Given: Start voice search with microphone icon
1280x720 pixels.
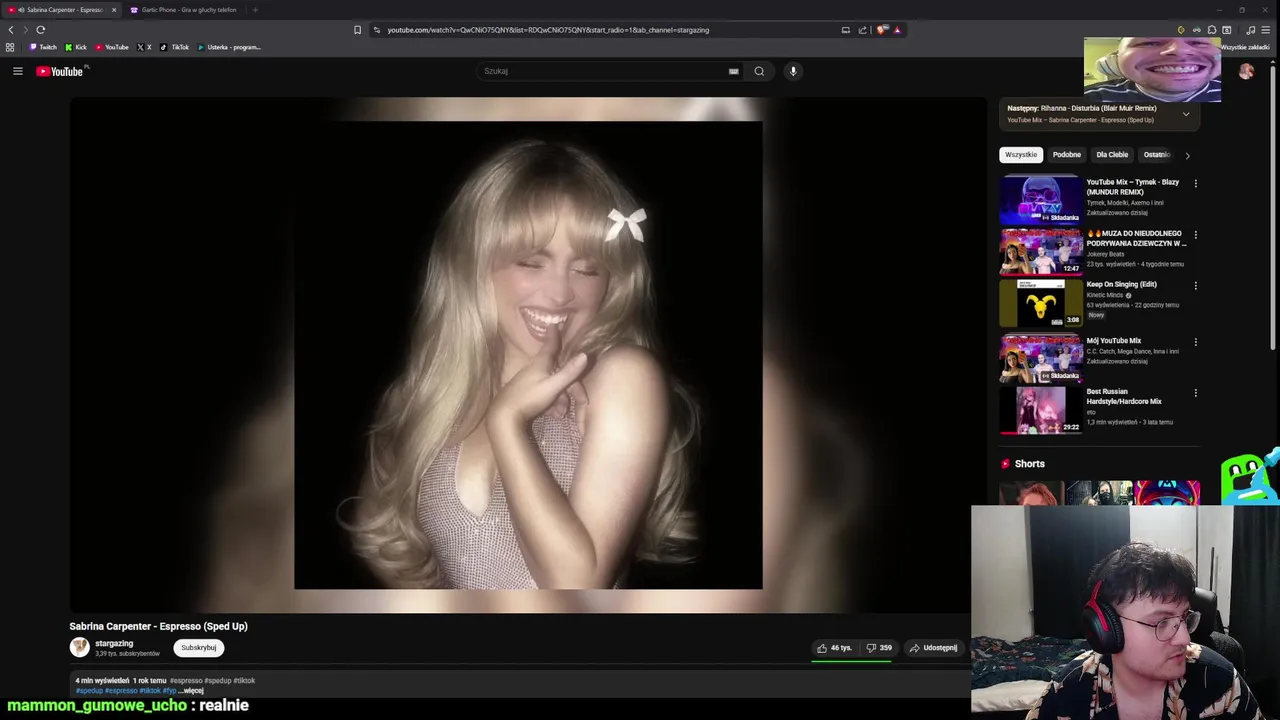Looking at the screenshot, I should pos(793,71).
